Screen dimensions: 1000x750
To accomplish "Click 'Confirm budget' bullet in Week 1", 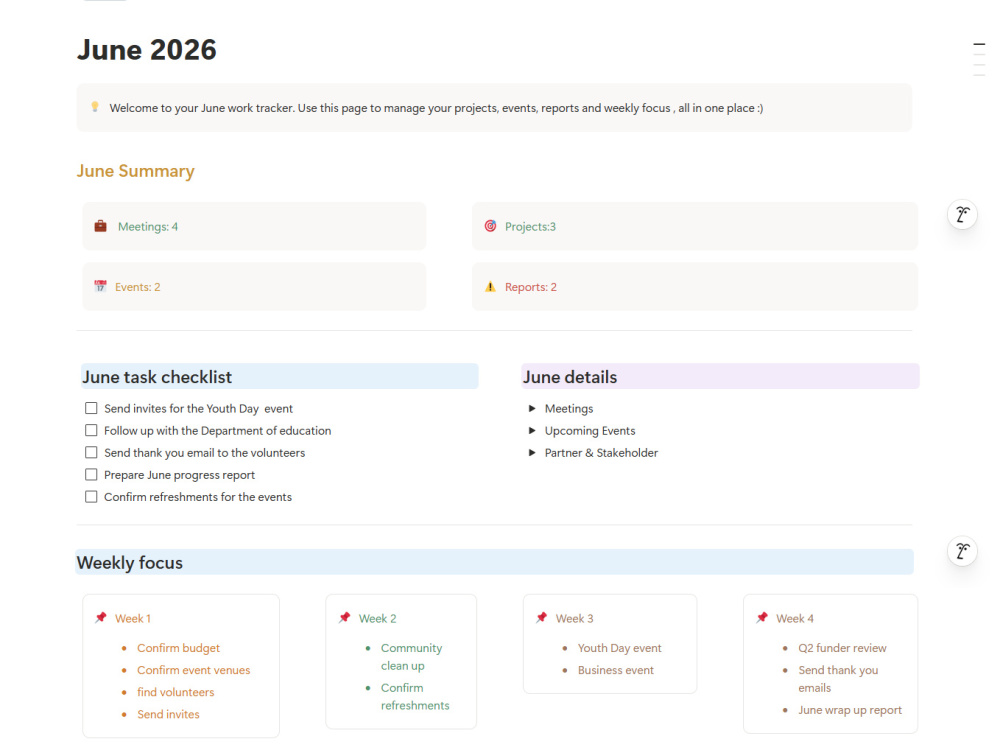I will tap(179, 648).
